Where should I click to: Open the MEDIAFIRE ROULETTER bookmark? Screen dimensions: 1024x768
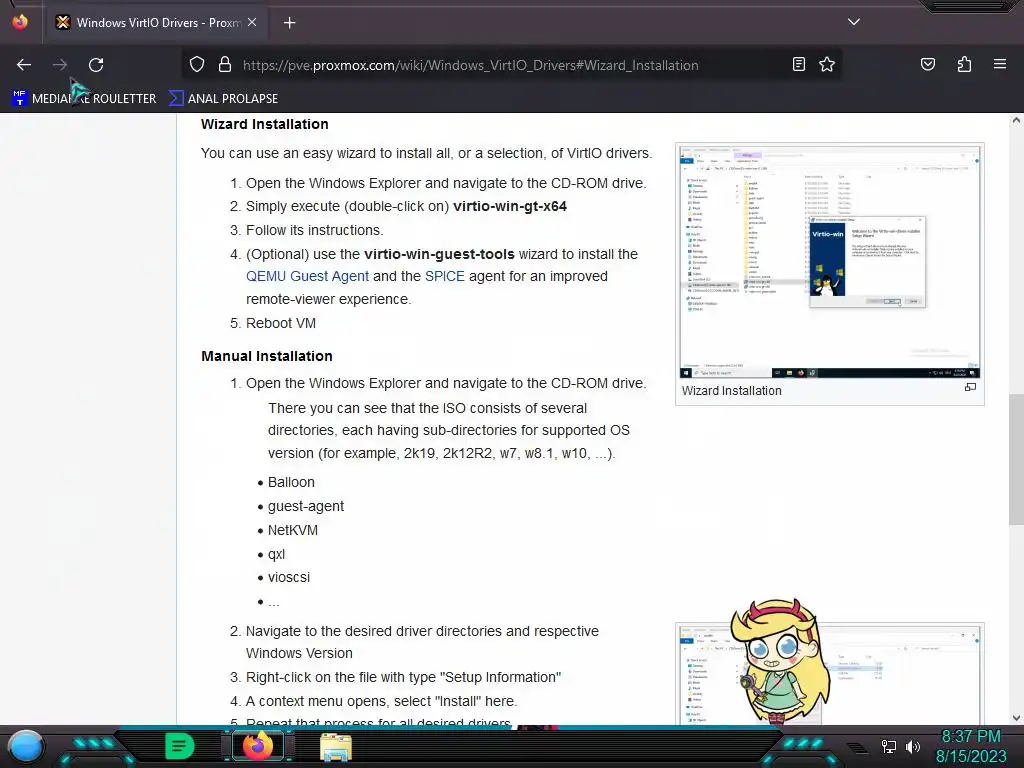click(84, 99)
